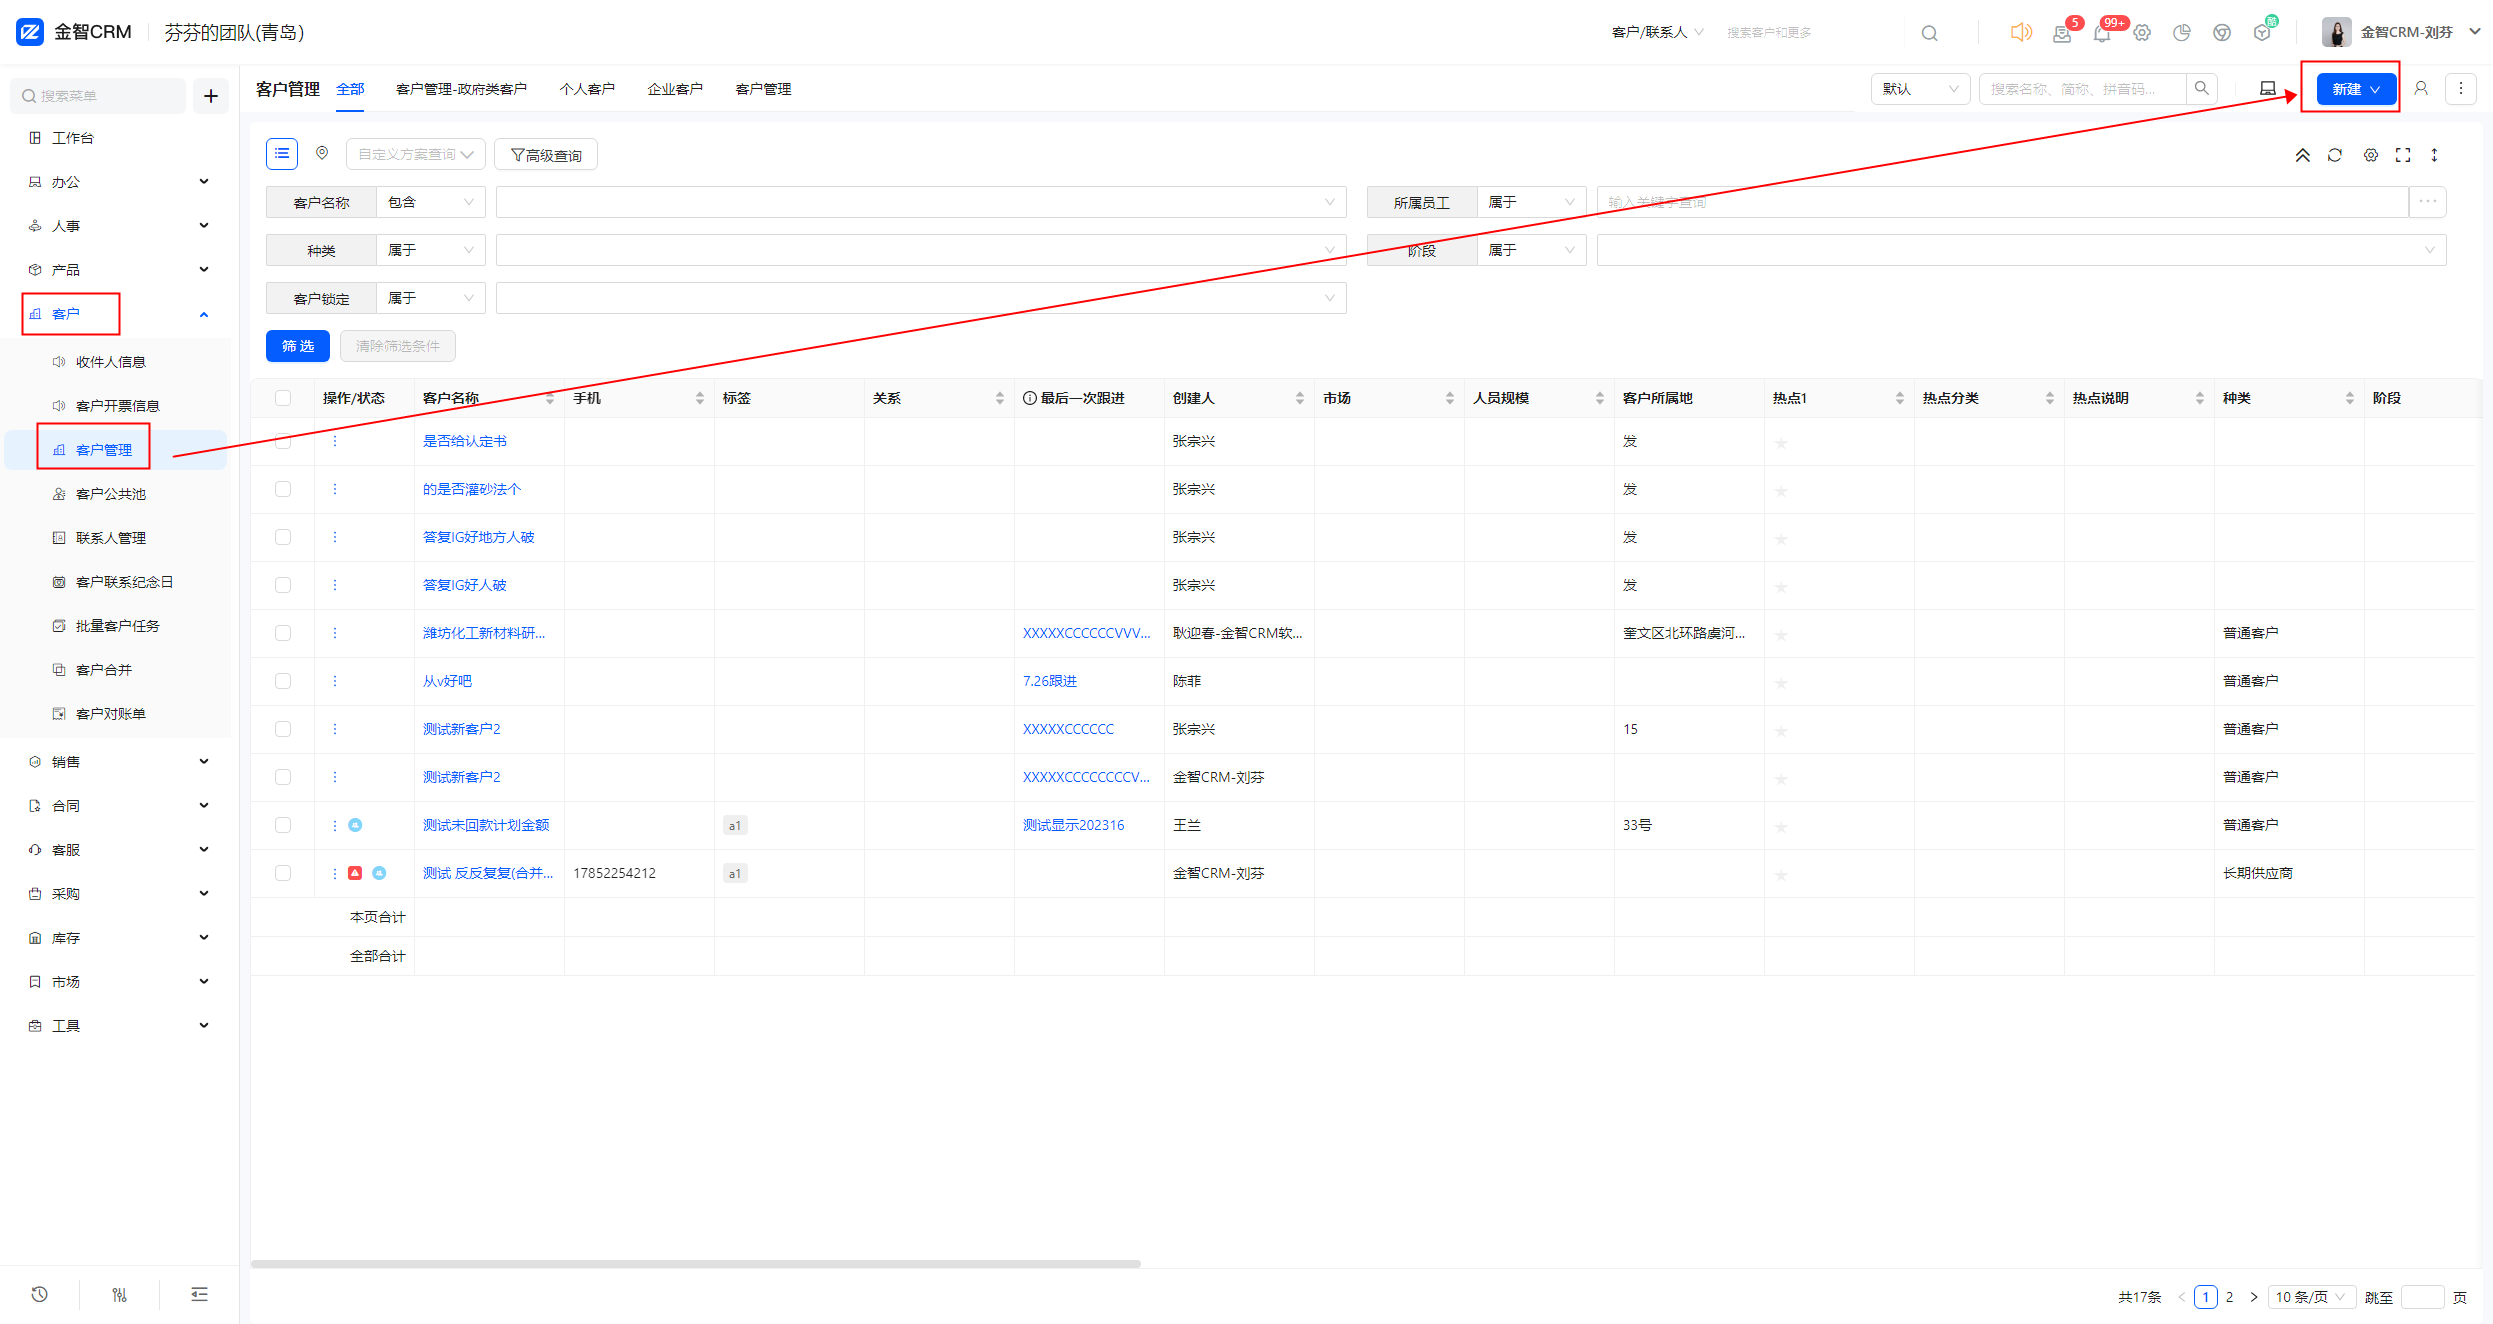Enter fullscreen mode for table
2493x1324 pixels.
2402,155
